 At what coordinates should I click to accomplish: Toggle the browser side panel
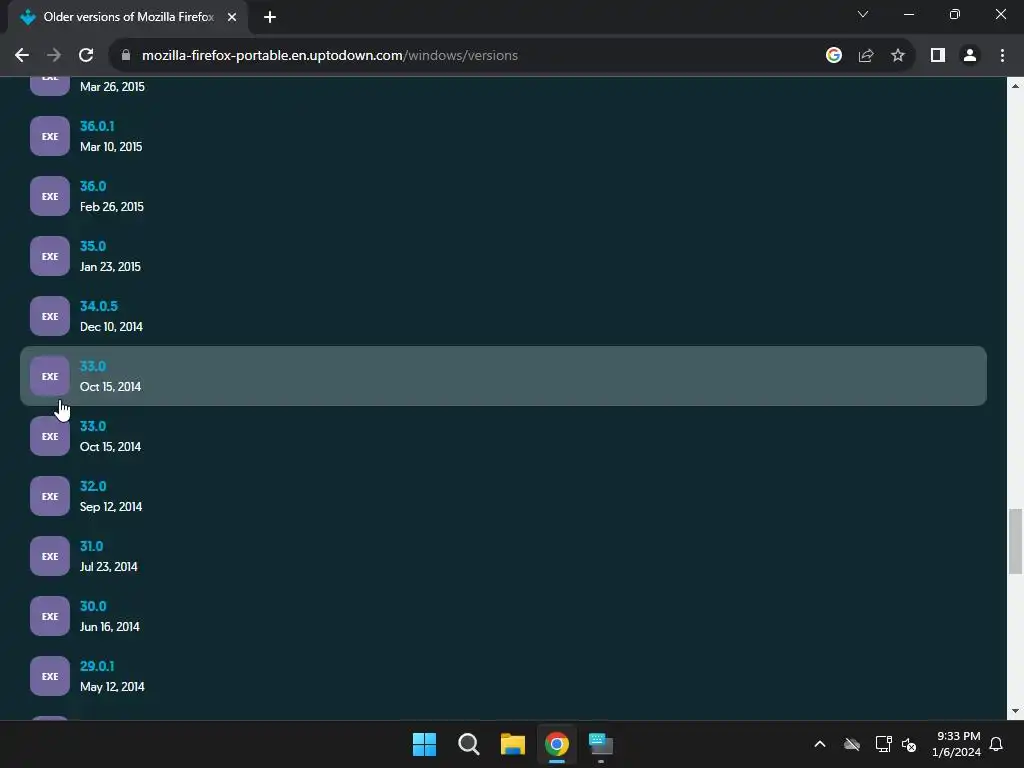click(x=938, y=56)
